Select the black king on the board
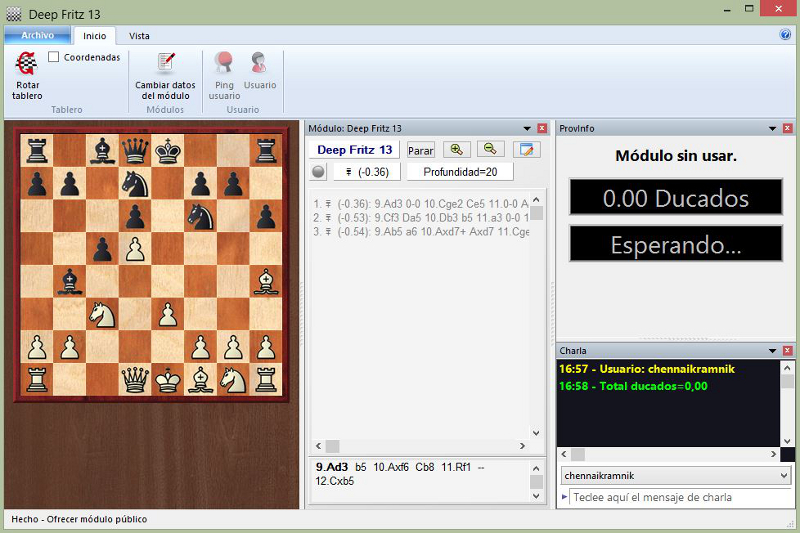Viewport: 800px width, 533px height. 168,150
